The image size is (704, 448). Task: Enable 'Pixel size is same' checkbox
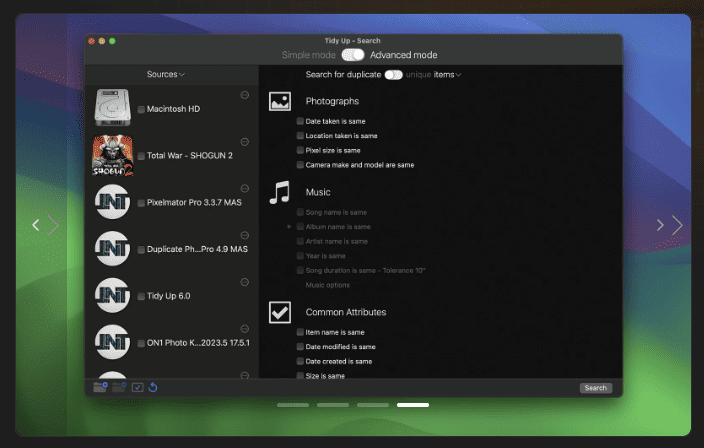[x=300, y=150]
